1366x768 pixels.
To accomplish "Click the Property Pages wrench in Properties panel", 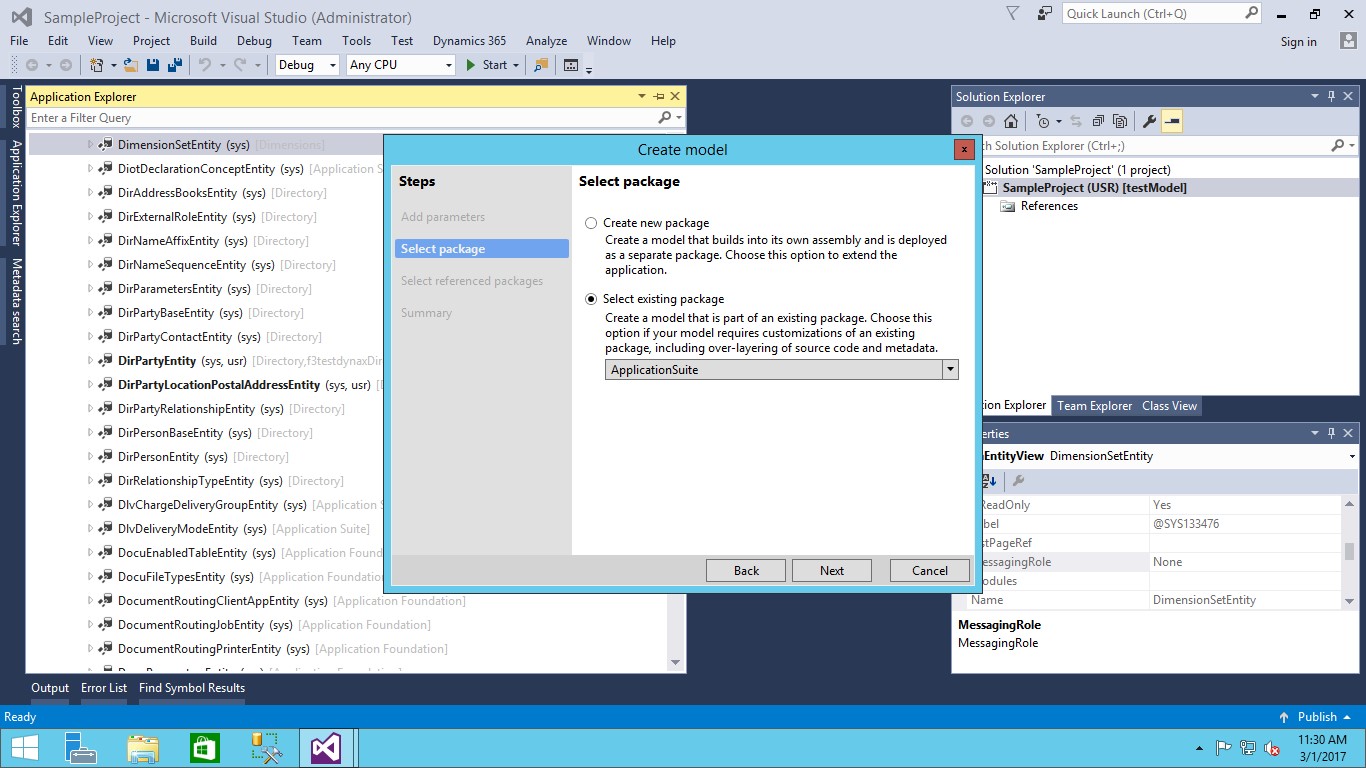I will click(1019, 481).
